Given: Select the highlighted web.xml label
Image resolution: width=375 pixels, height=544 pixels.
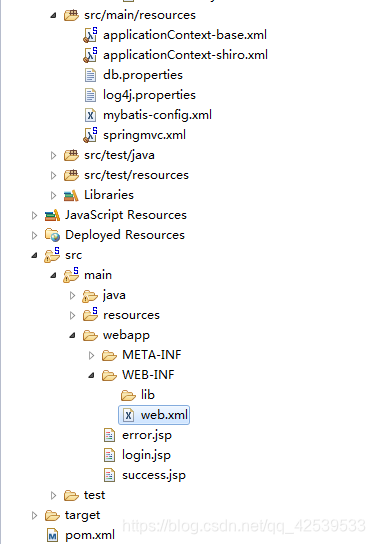Looking at the screenshot, I should coord(164,415).
